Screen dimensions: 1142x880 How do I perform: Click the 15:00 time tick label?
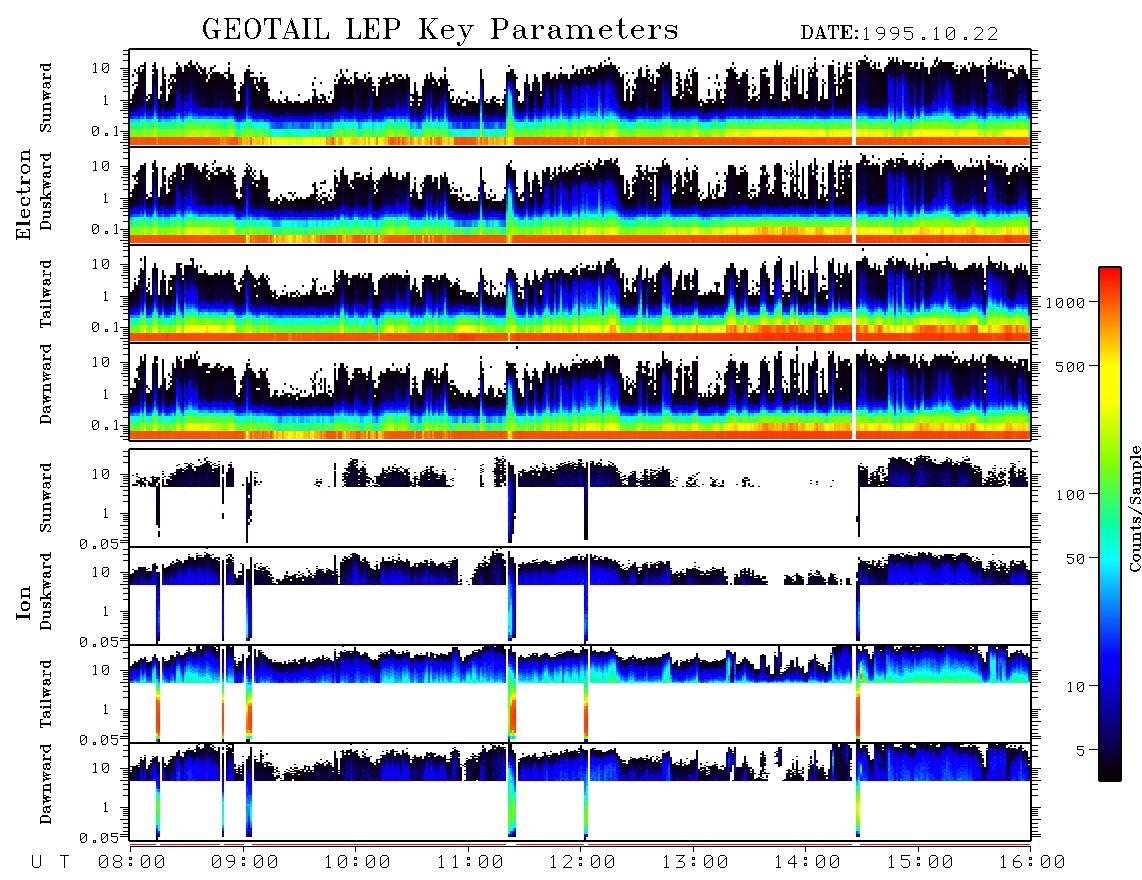pos(920,863)
